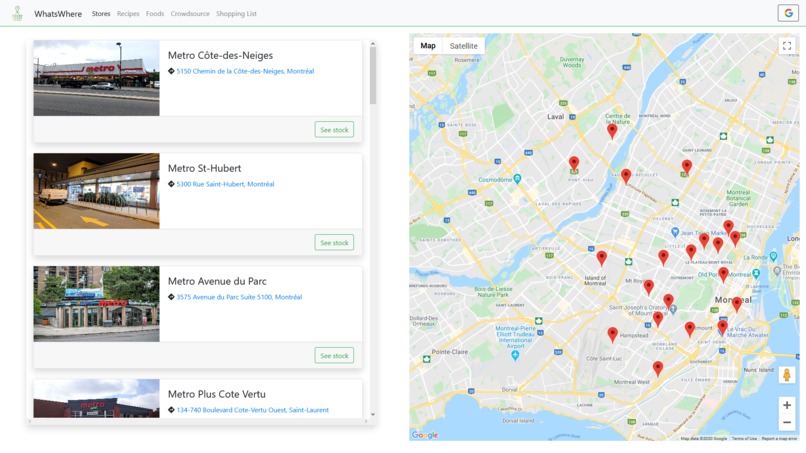Open the Crowdsource page
Screen dimensions: 806x453
tap(190, 14)
